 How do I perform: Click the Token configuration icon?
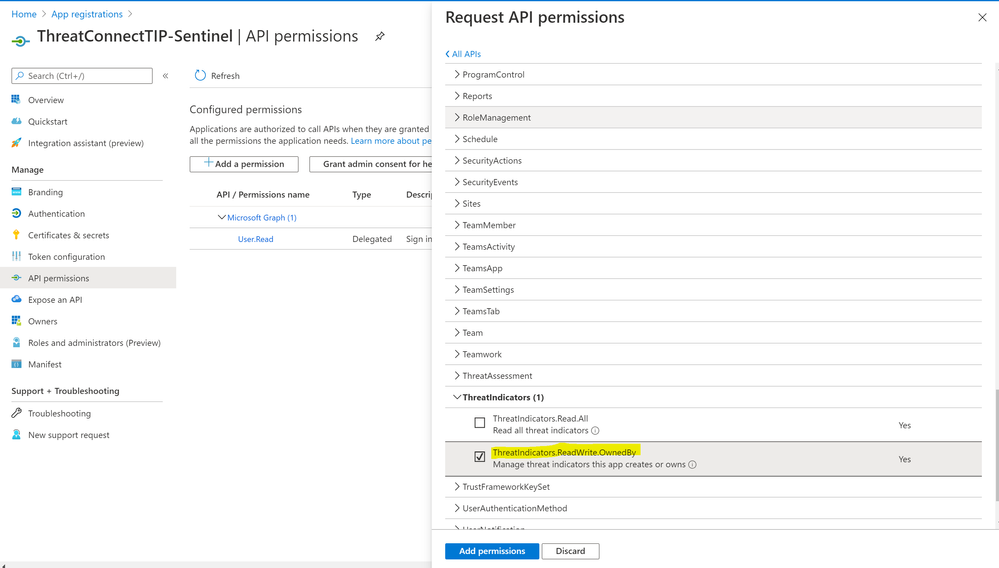[16, 256]
